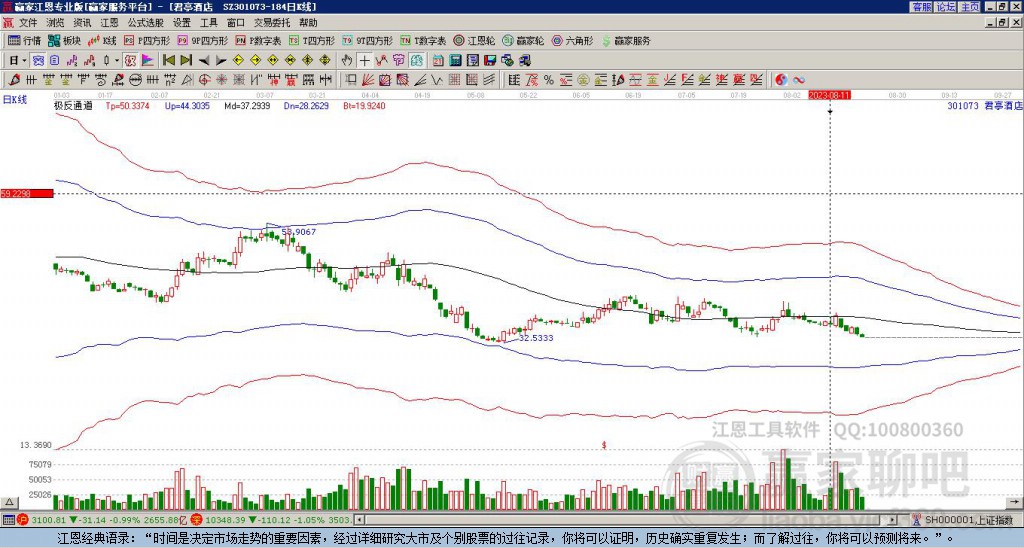Open the calculator icon in toolbar
Screen dimensions: 1024x548
[455, 60]
